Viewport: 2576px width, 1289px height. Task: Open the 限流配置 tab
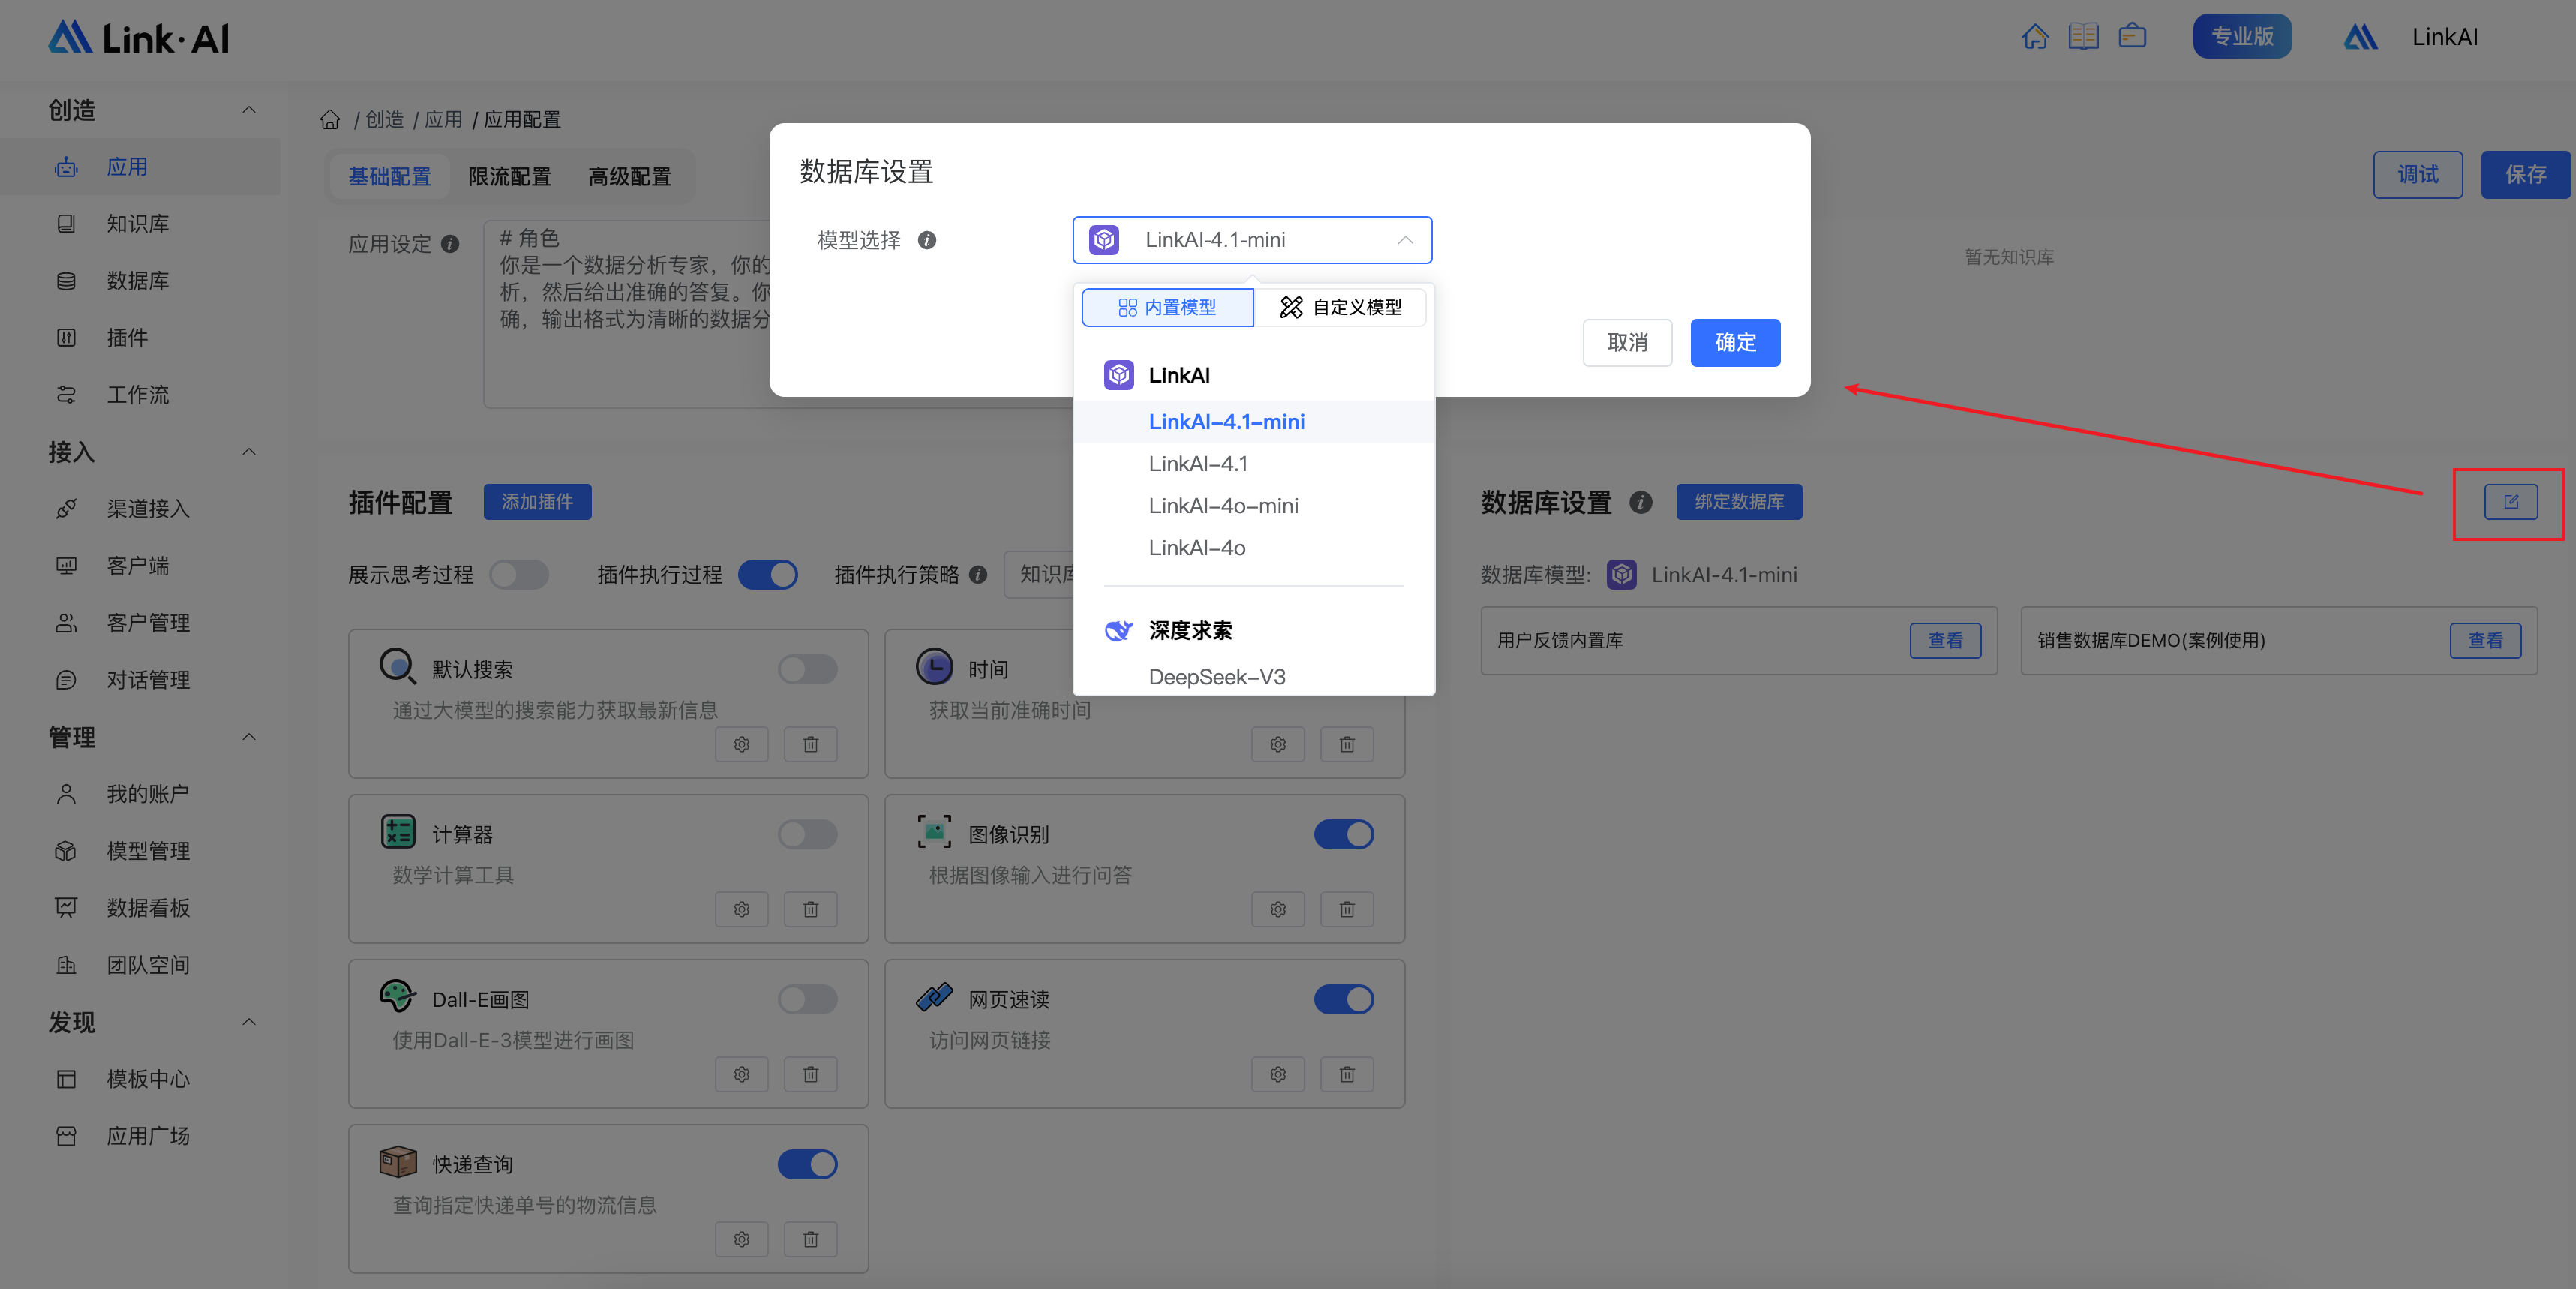(510, 177)
